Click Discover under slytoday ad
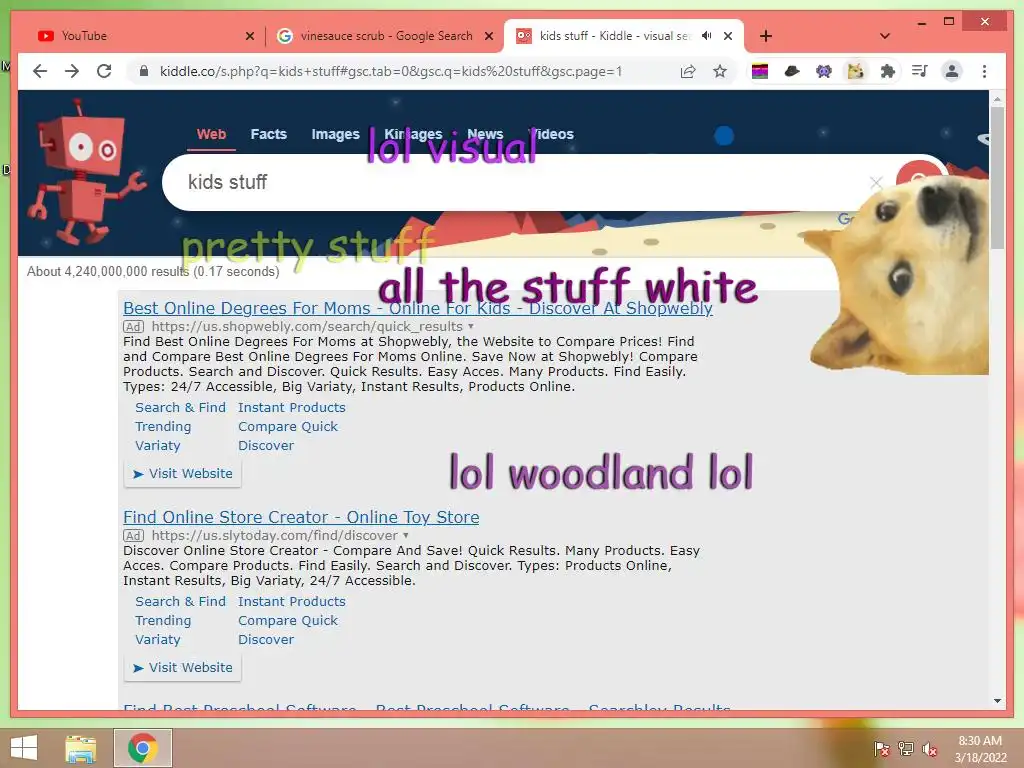Screen dimensions: 1024x768 (x=266, y=639)
